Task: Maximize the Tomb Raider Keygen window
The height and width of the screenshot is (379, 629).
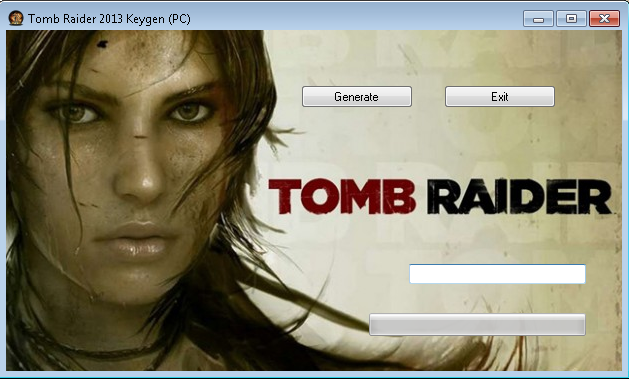Action: pyautogui.click(x=571, y=19)
